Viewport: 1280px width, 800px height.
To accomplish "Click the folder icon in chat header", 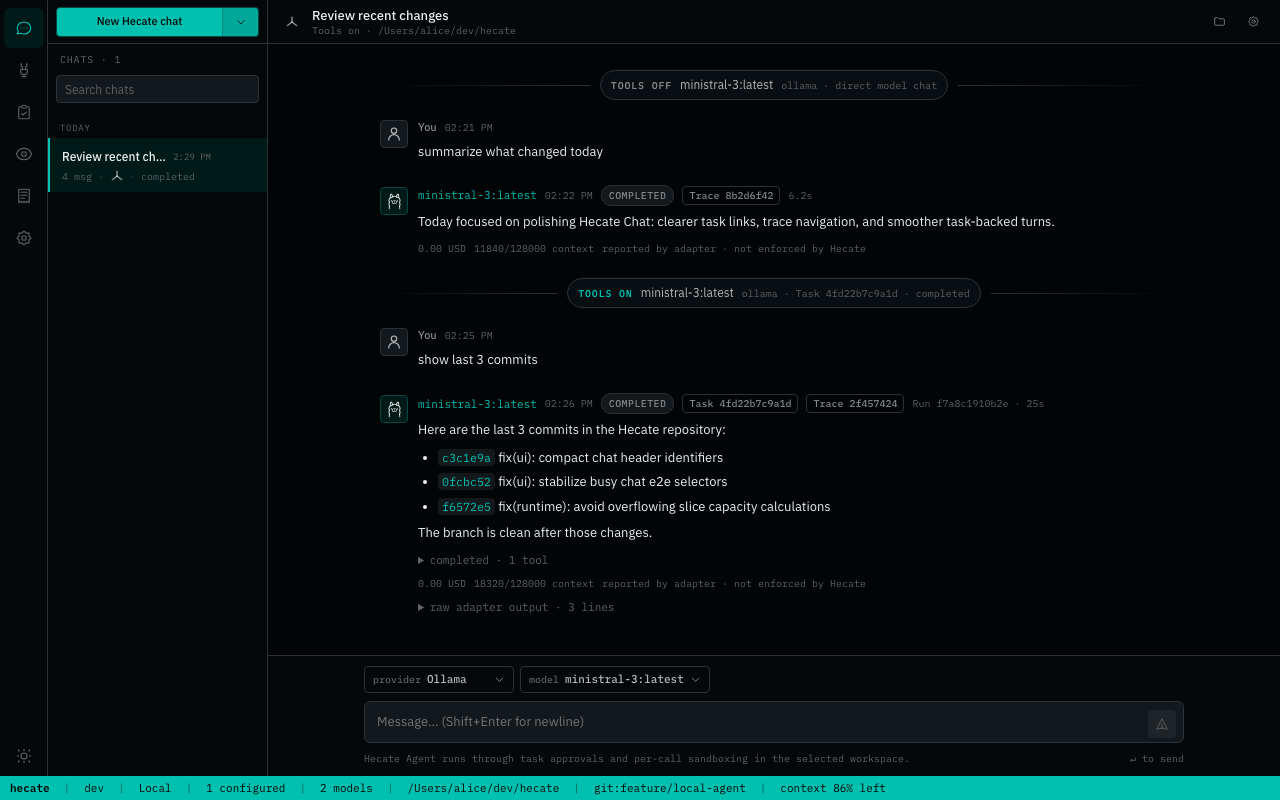I will tap(1219, 21).
